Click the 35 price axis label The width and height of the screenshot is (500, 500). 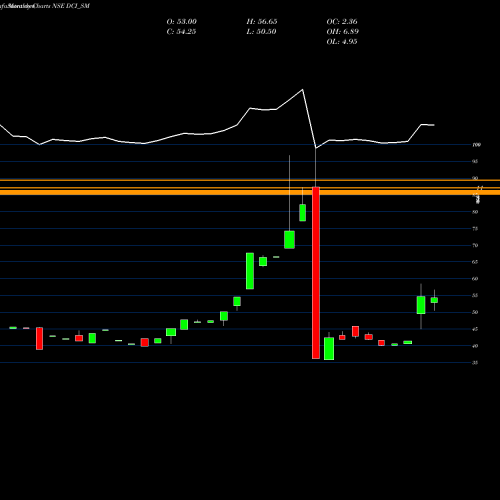tap(475, 363)
